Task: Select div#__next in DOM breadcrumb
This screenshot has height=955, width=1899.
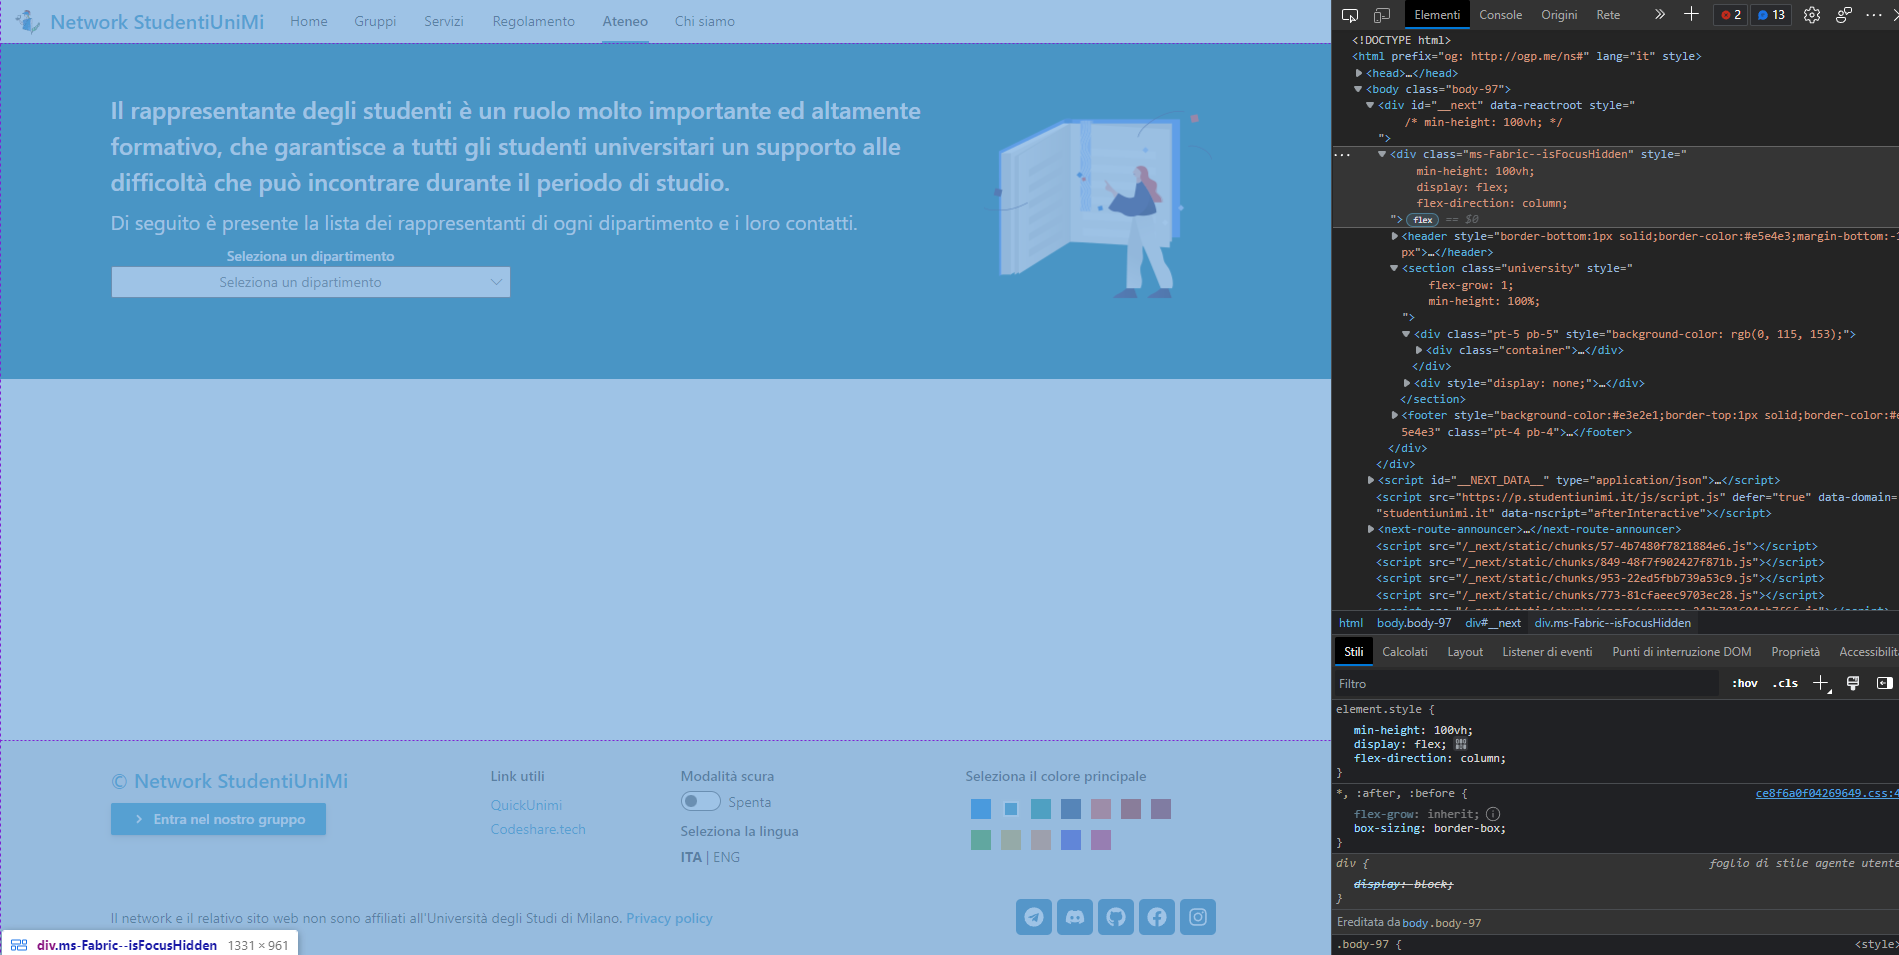Action: [x=1493, y=623]
